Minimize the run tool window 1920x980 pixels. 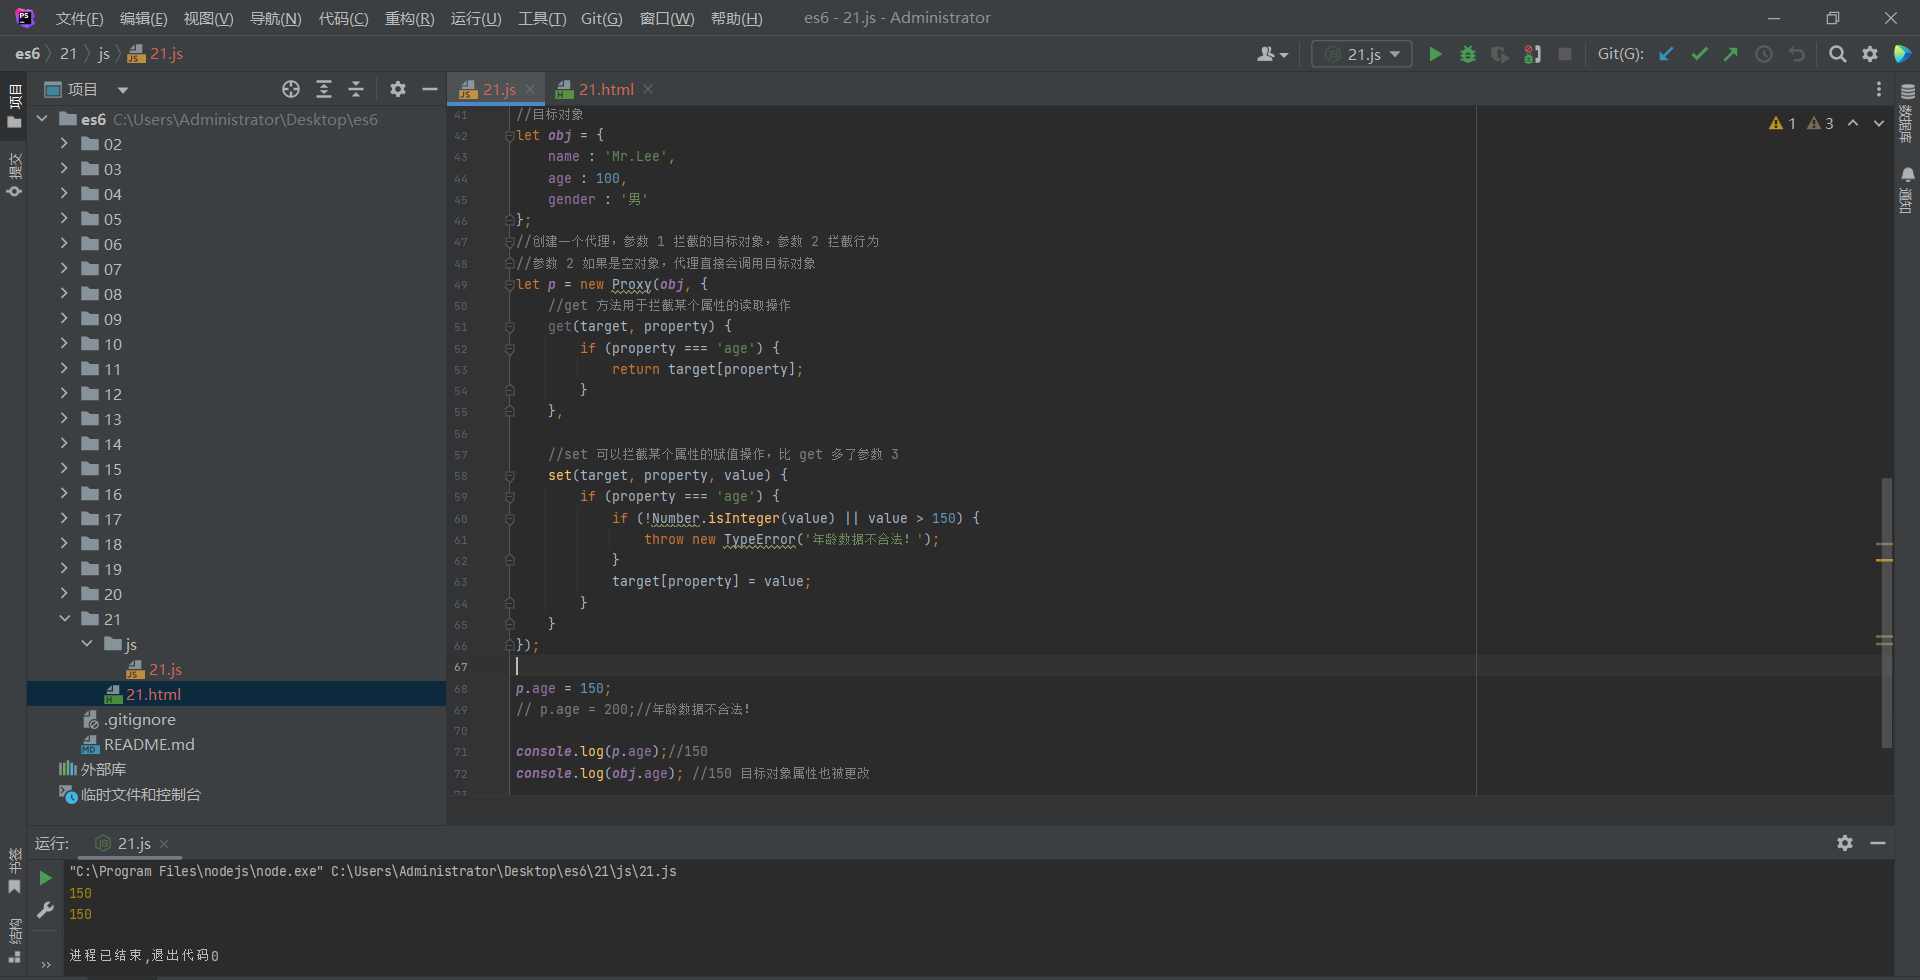coord(1878,843)
